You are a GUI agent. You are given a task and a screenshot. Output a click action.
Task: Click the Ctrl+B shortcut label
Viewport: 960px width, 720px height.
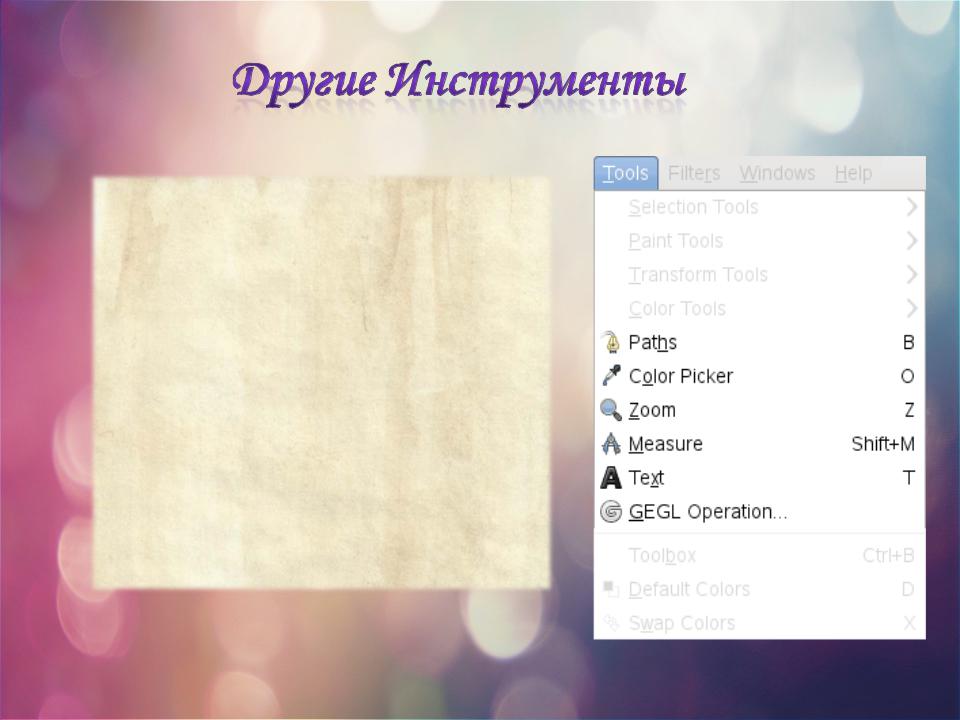[x=888, y=555]
